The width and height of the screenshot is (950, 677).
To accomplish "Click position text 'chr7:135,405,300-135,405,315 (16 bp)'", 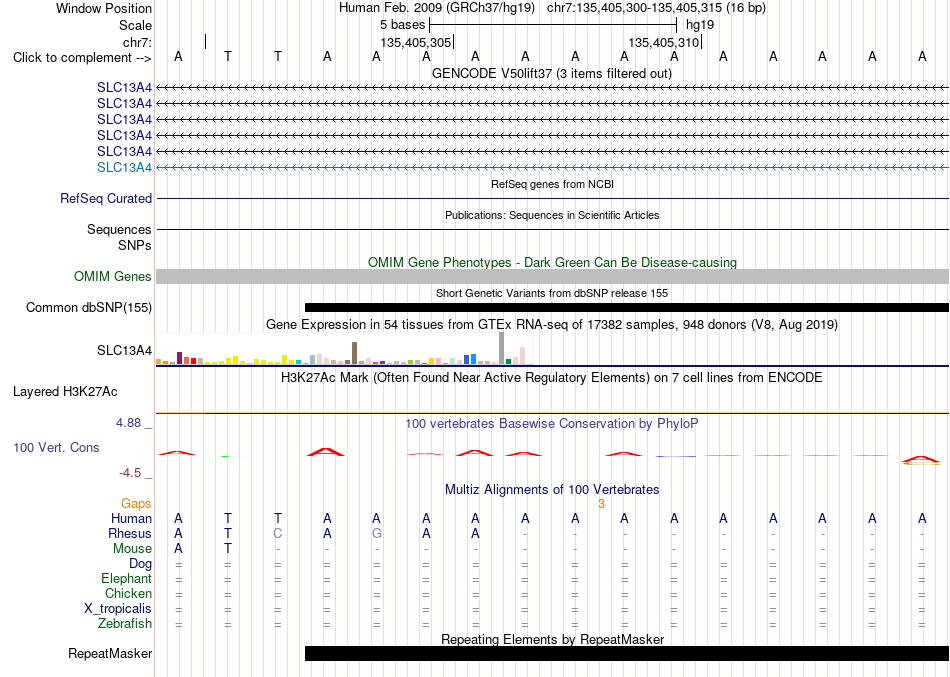I will [656, 8].
